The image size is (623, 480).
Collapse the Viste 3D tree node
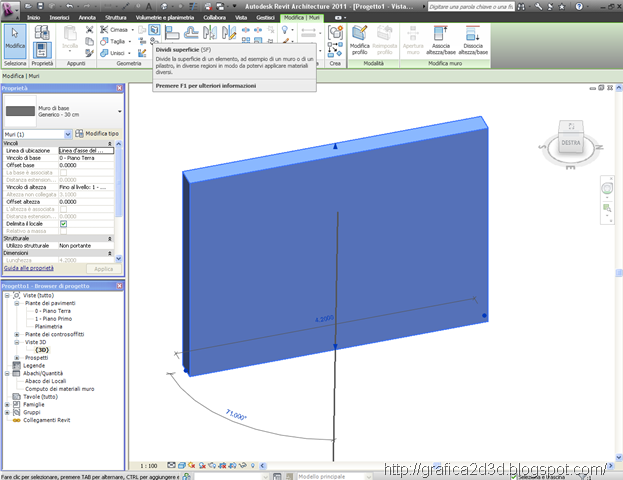(x=17, y=342)
